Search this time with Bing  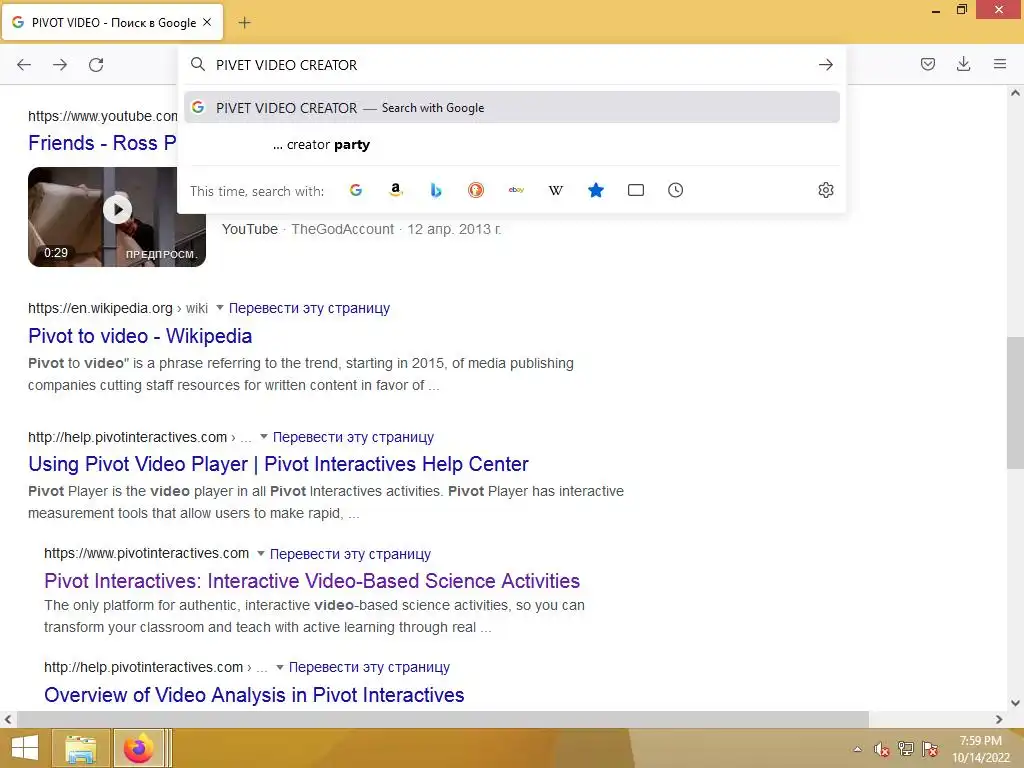tap(436, 190)
